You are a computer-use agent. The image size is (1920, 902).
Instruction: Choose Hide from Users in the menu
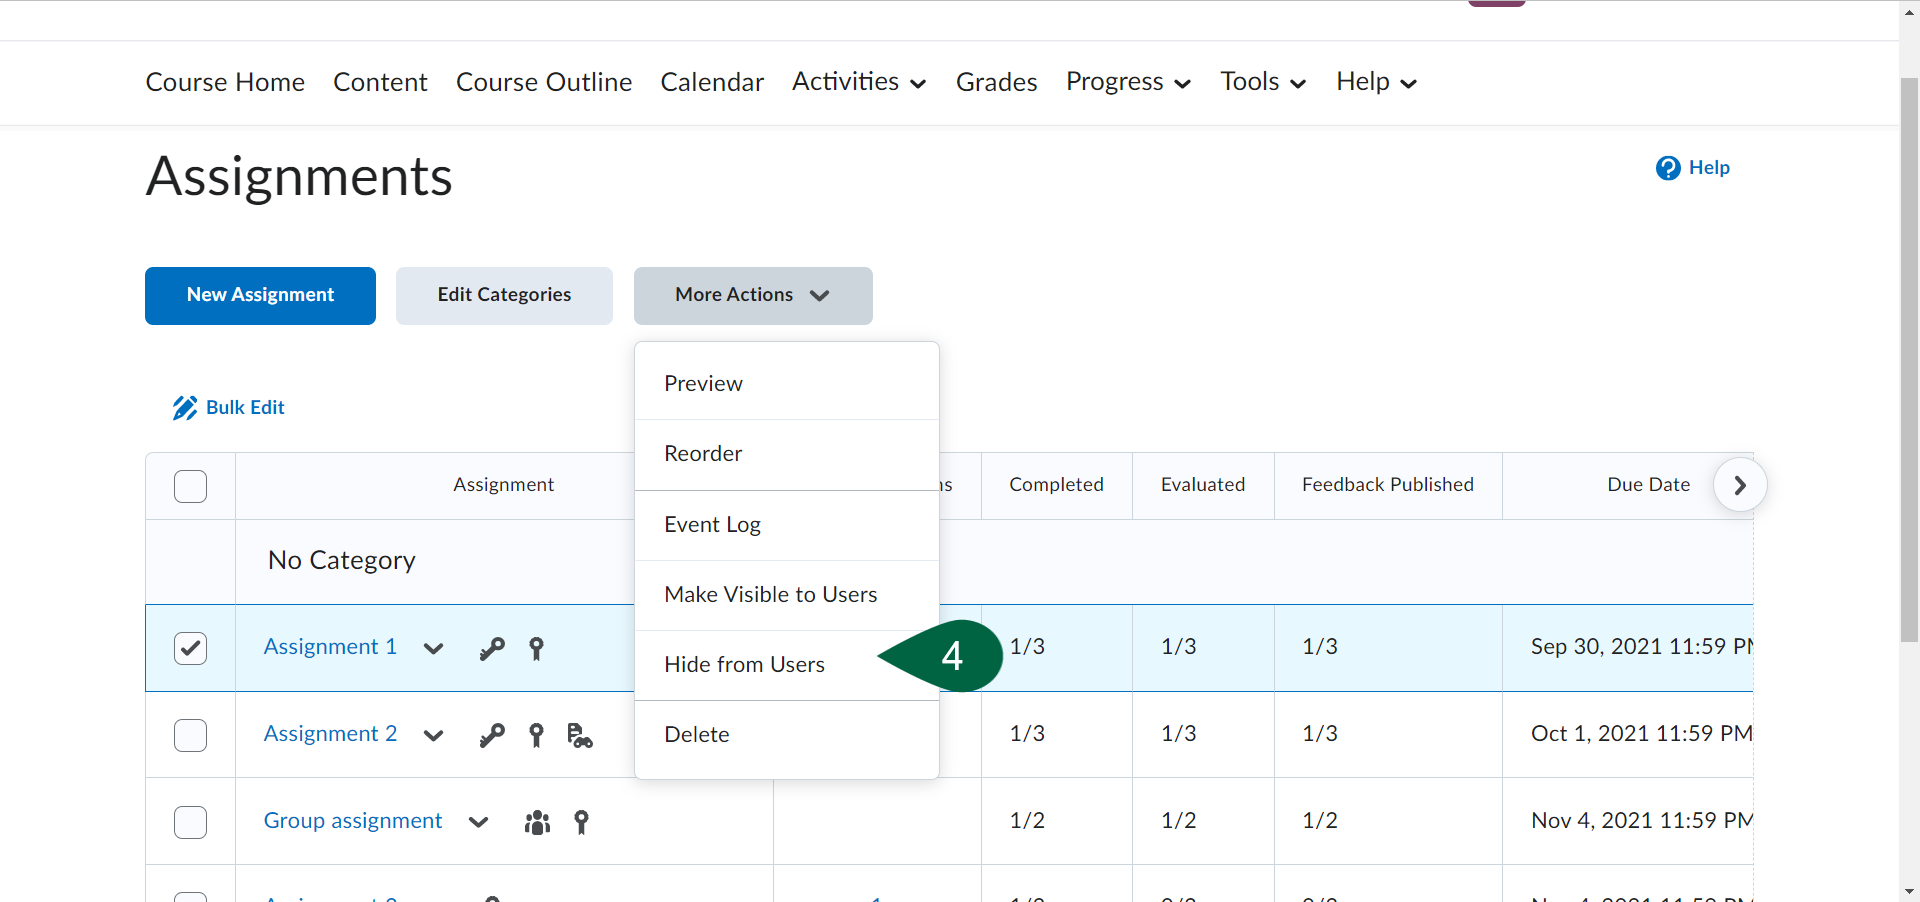pyautogui.click(x=744, y=664)
